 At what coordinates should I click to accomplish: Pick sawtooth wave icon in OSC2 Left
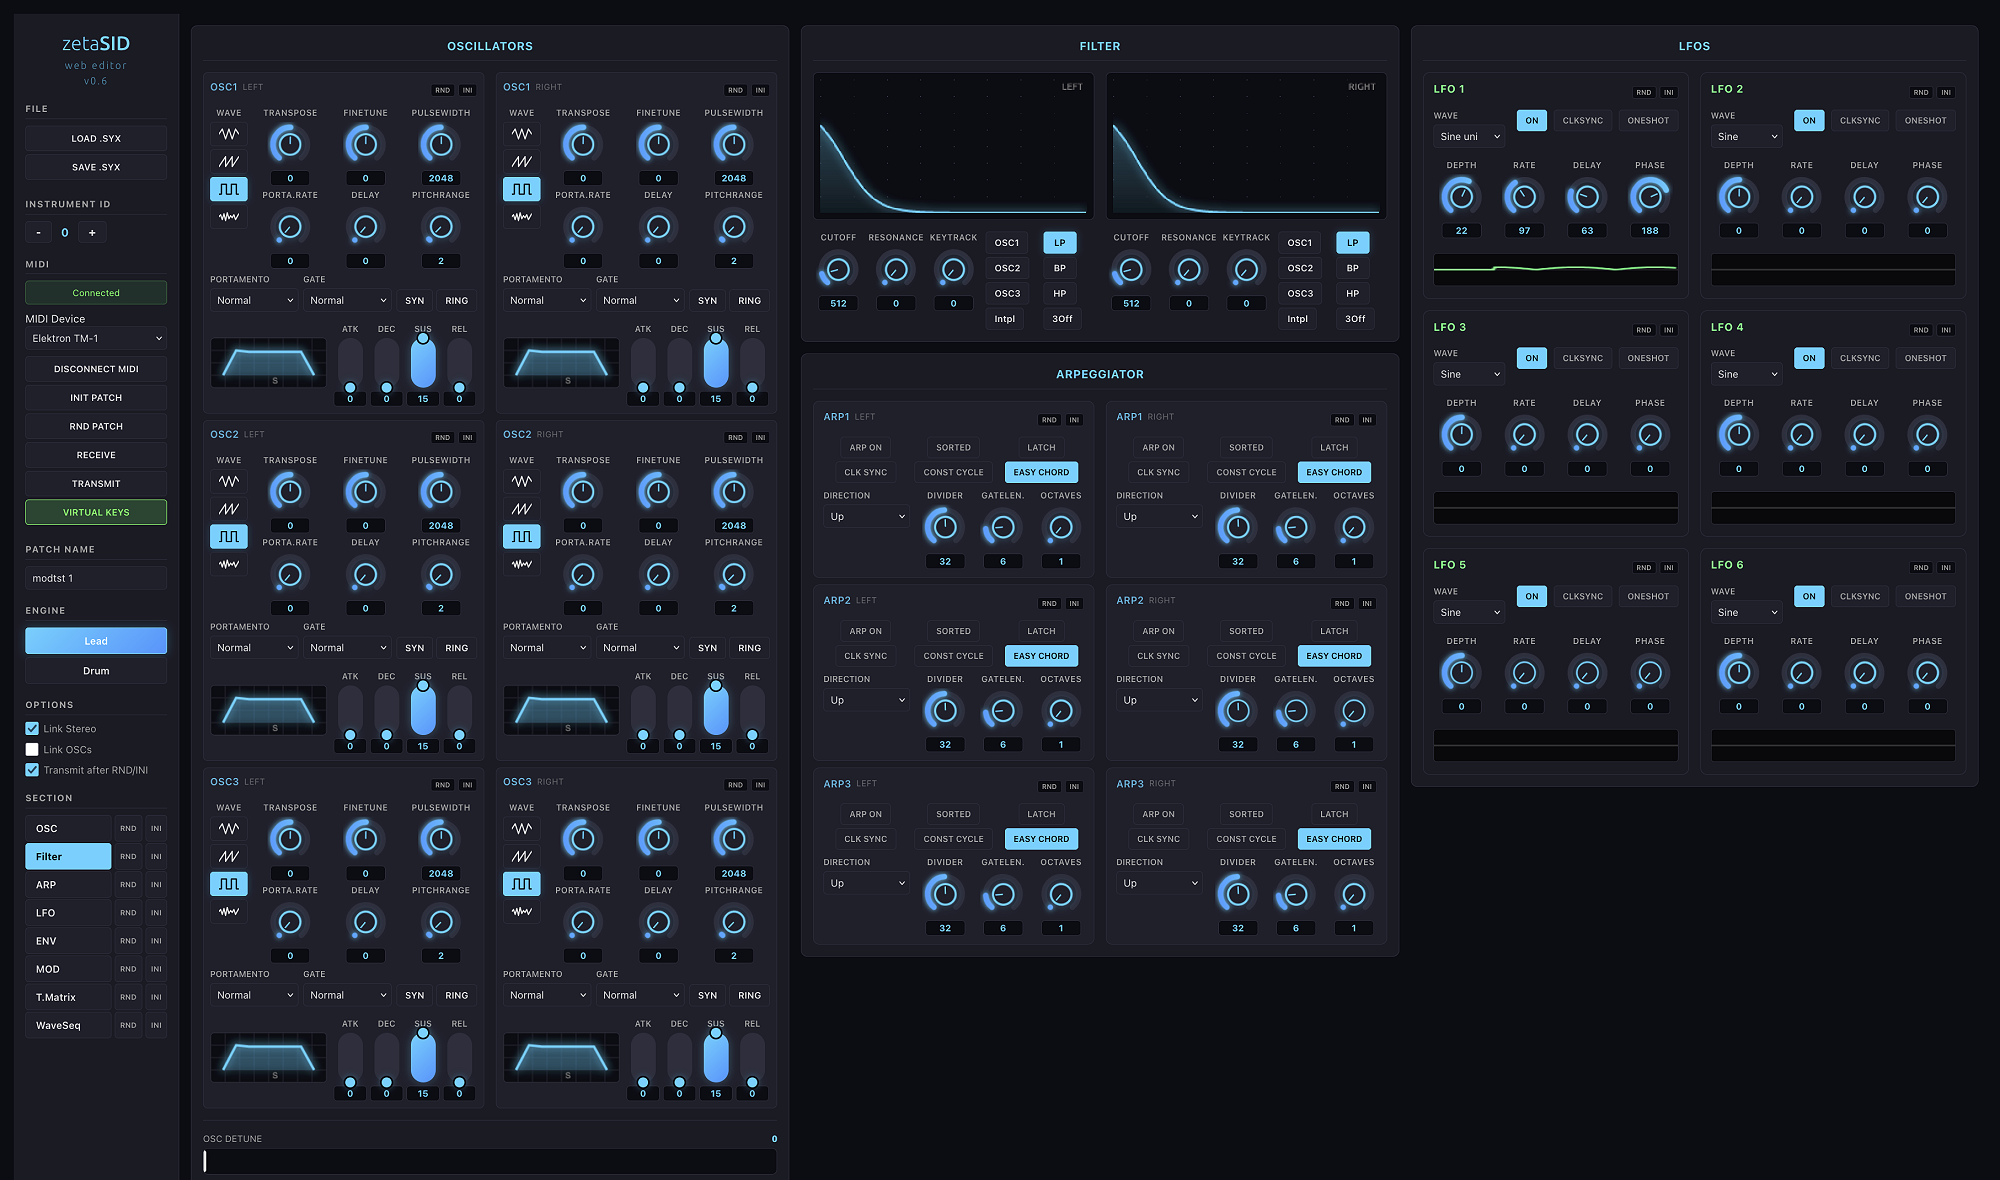(229, 509)
